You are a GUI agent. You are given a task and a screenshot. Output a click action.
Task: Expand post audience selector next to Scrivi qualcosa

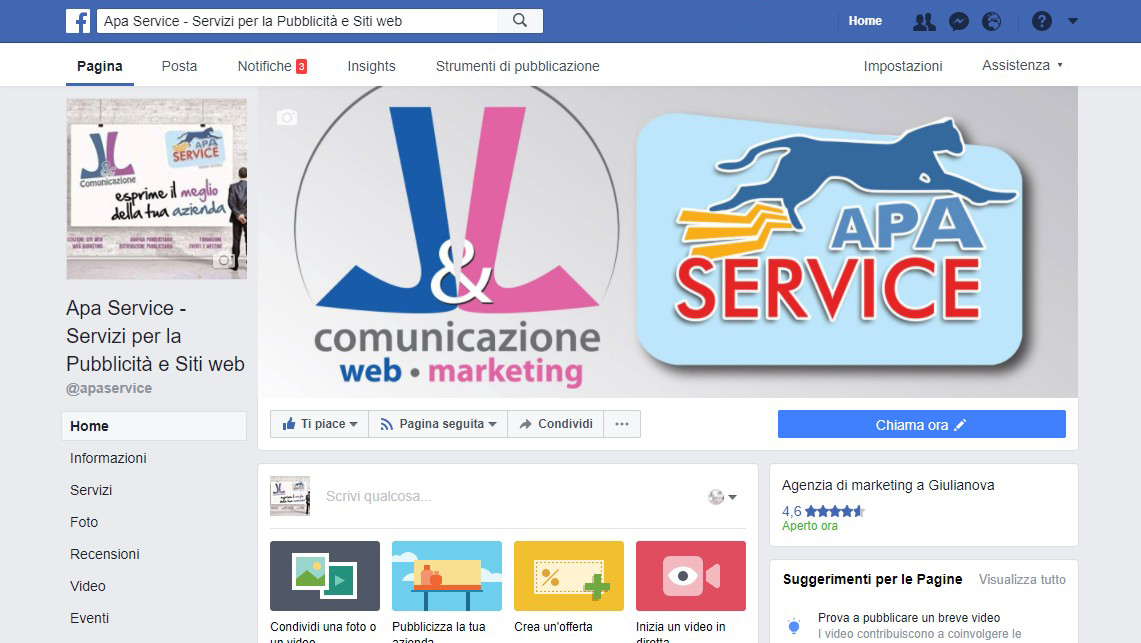tap(722, 497)
